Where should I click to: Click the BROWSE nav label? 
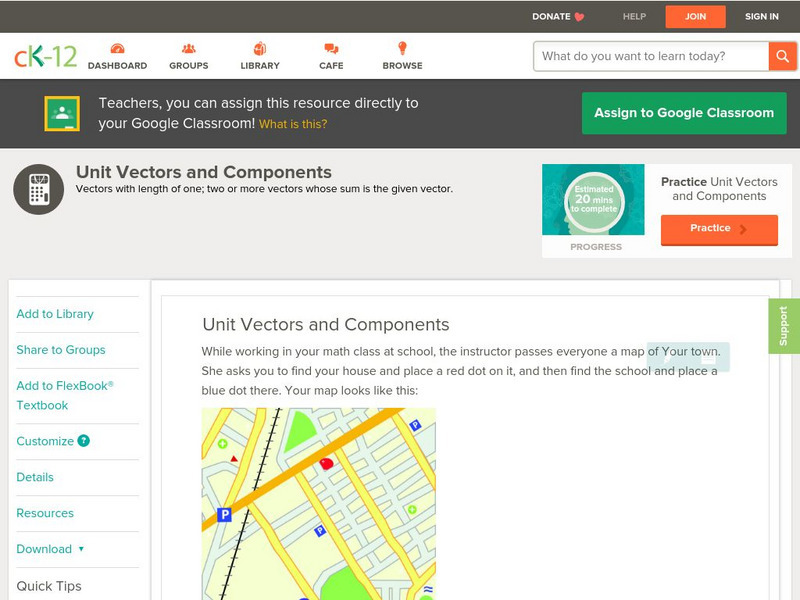coord(403,66)
